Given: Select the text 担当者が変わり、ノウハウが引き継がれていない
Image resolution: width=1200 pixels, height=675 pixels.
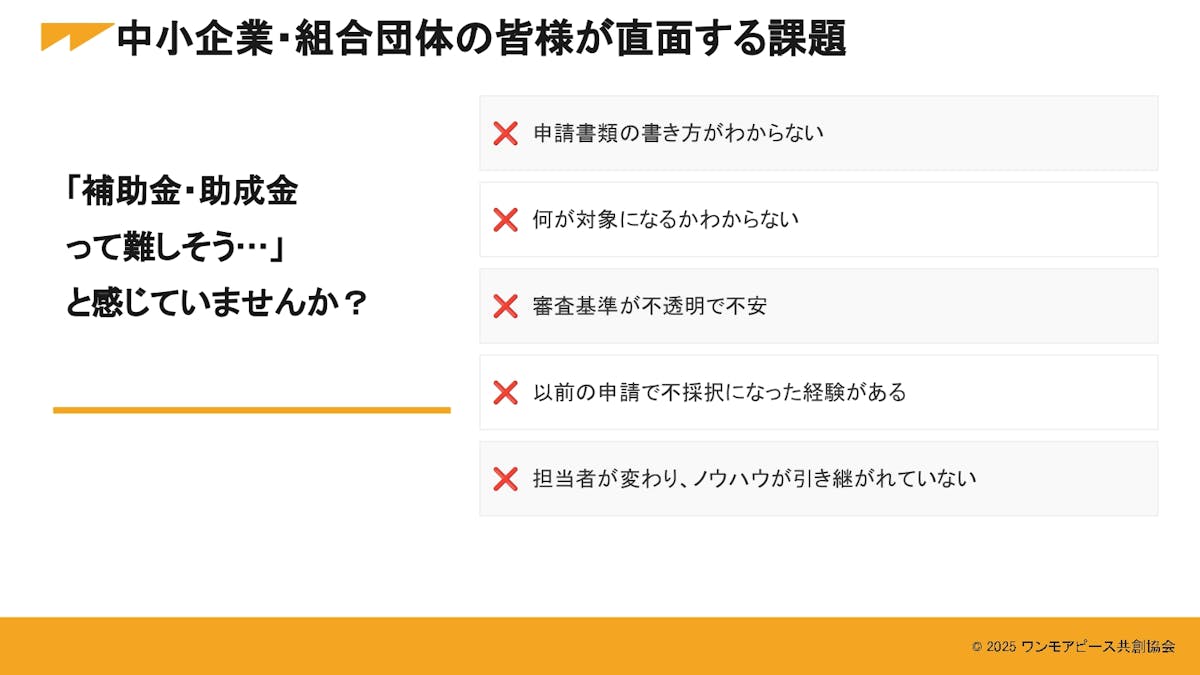Looking at the screenshot, I should [x=754, y=479].
